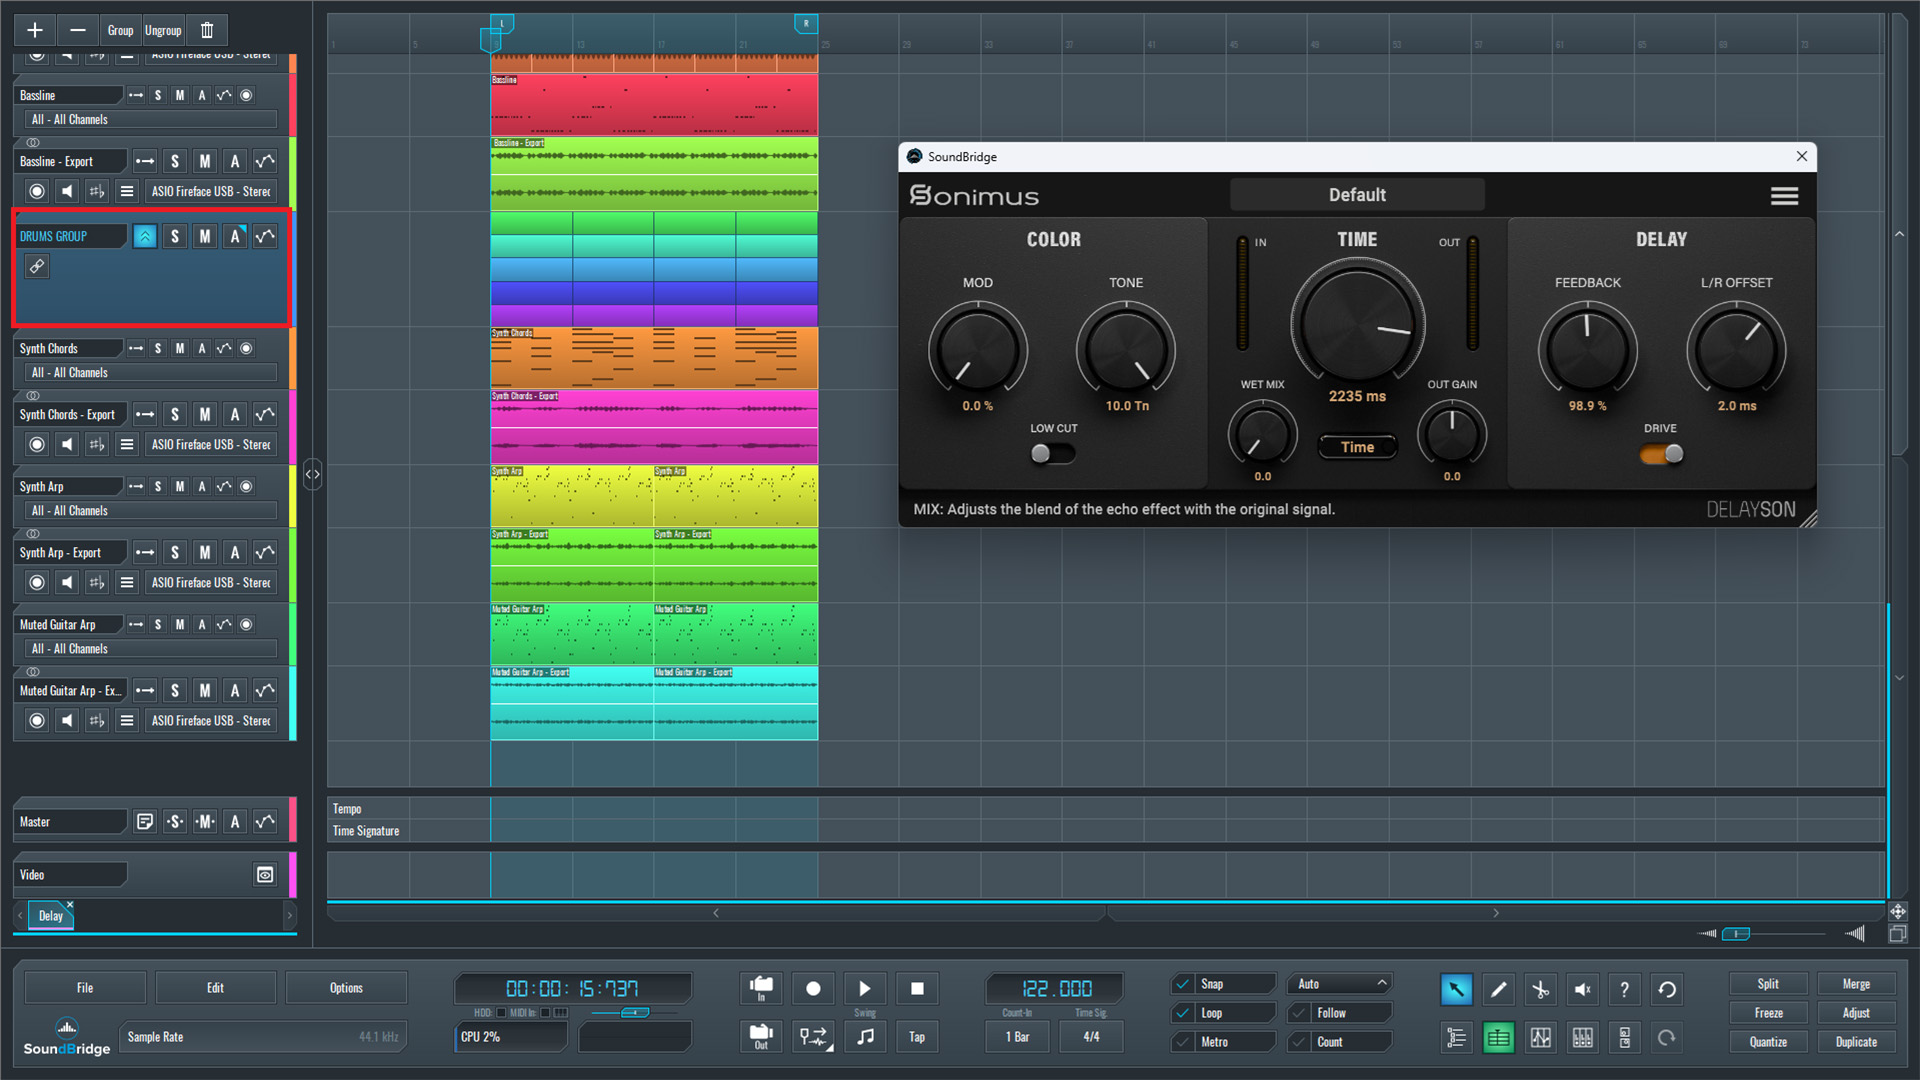Screen dimensions: 1920x1080
Task: Toggle the Loop checkbox
Action: click(x=1183, y=1013)
